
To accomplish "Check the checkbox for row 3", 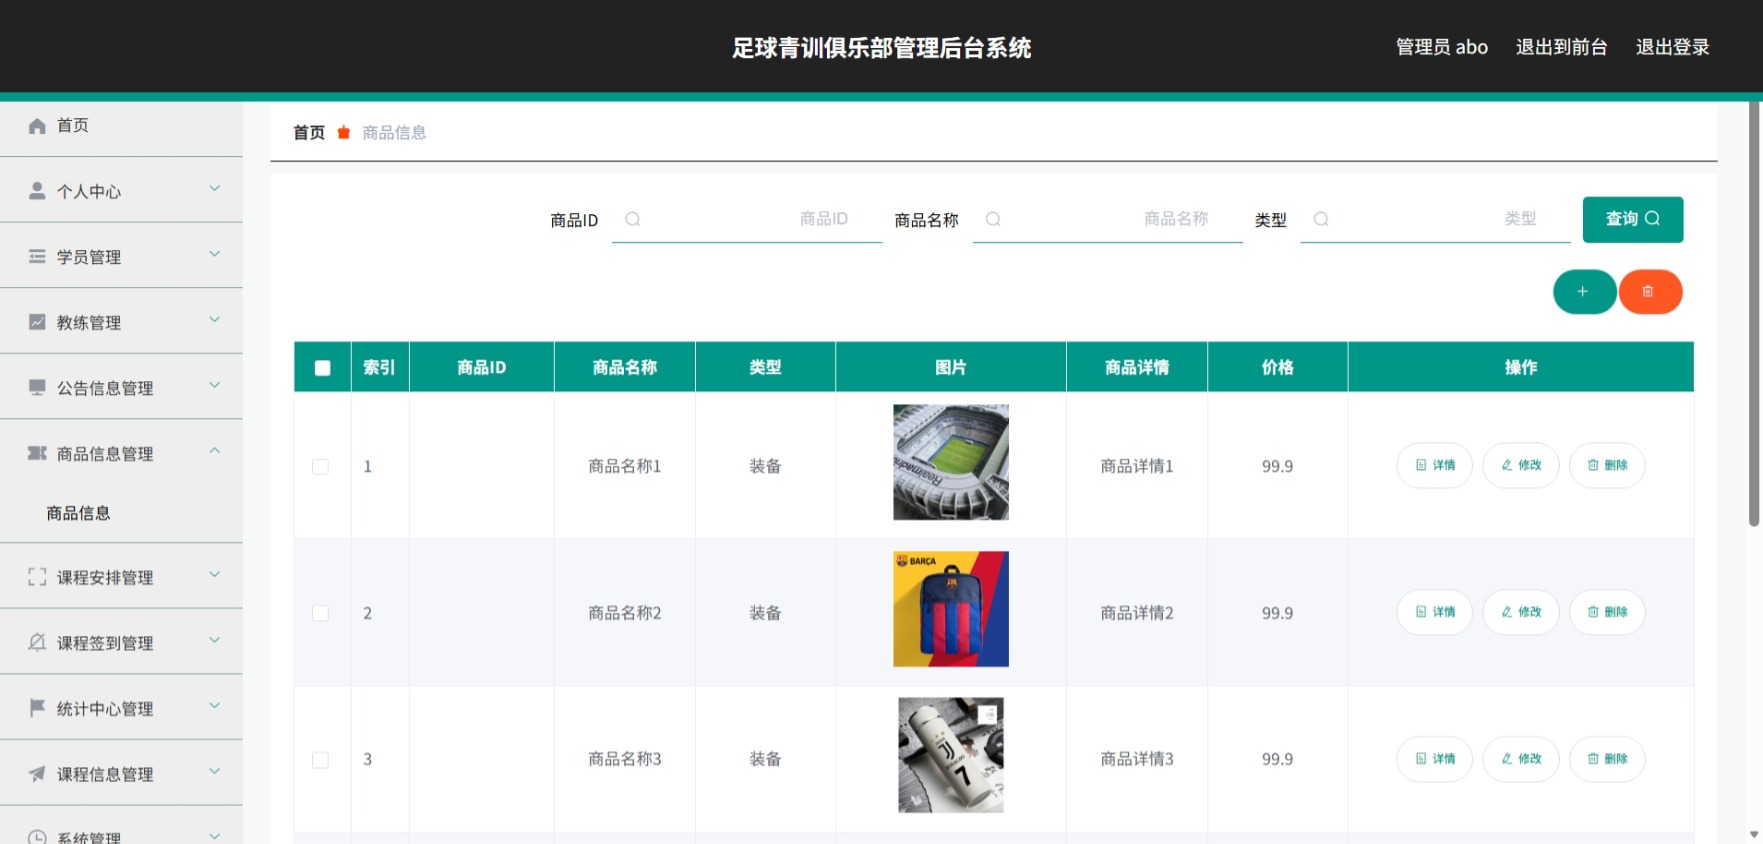I will [x=320, y=760].
